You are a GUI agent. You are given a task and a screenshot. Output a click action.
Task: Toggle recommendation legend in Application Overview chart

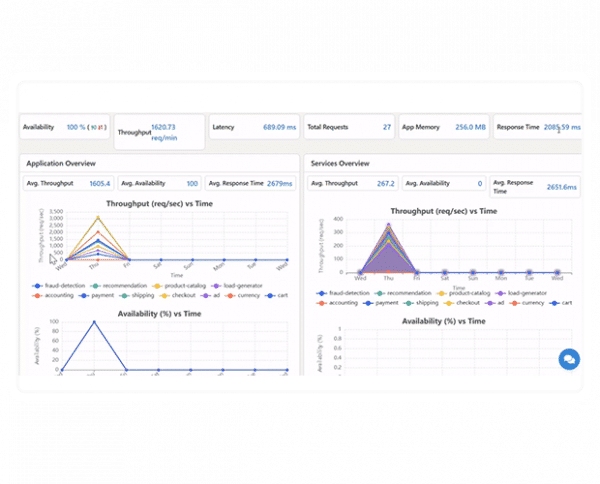(x=119, y=286)
